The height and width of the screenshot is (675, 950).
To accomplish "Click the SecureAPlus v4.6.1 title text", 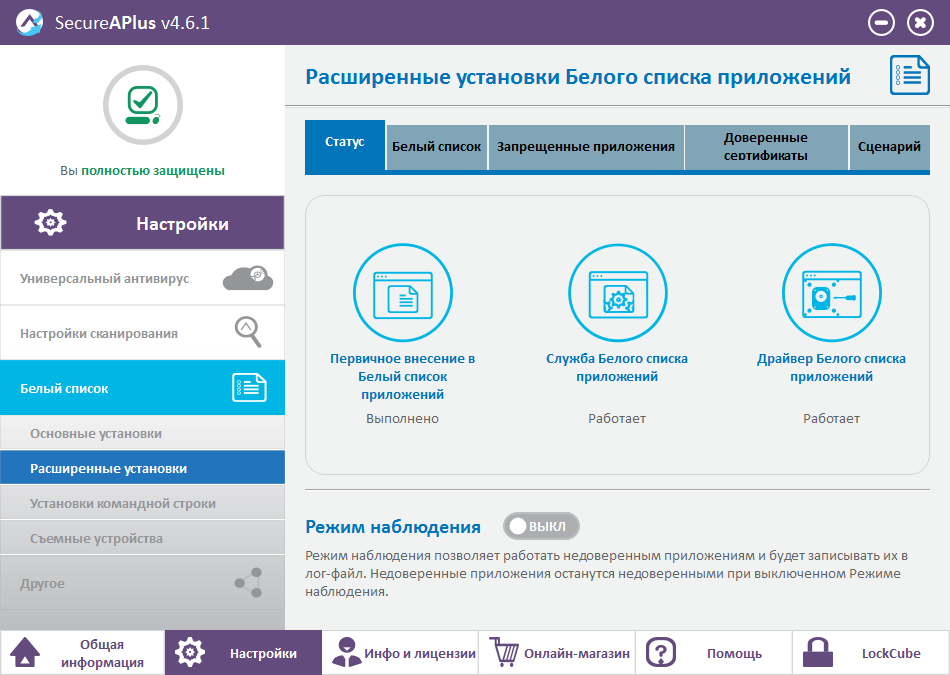I will pos(132,22).
